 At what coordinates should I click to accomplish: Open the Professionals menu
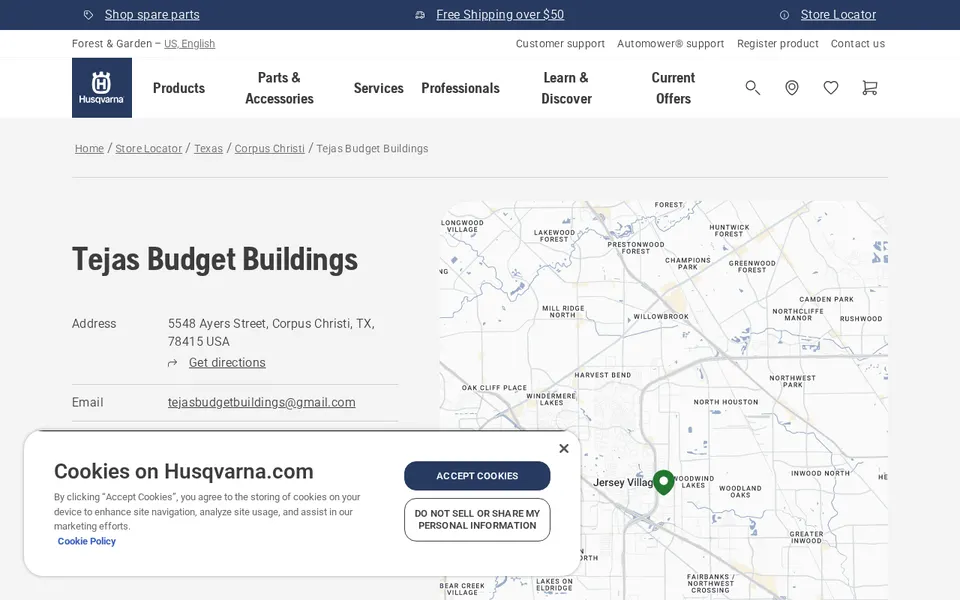point(460,88)
